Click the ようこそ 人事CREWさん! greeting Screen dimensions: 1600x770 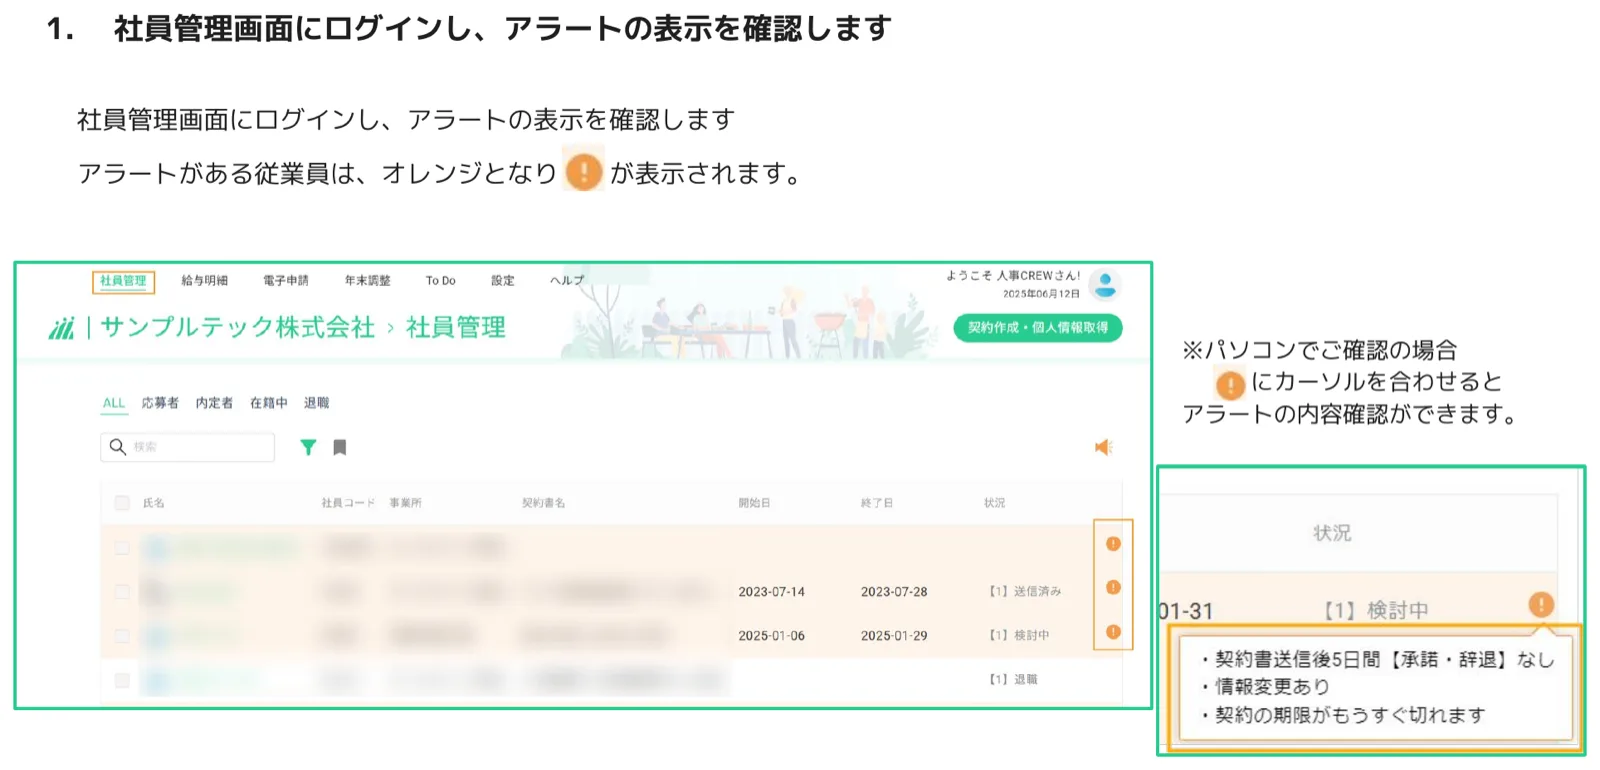click(1013, 276)
